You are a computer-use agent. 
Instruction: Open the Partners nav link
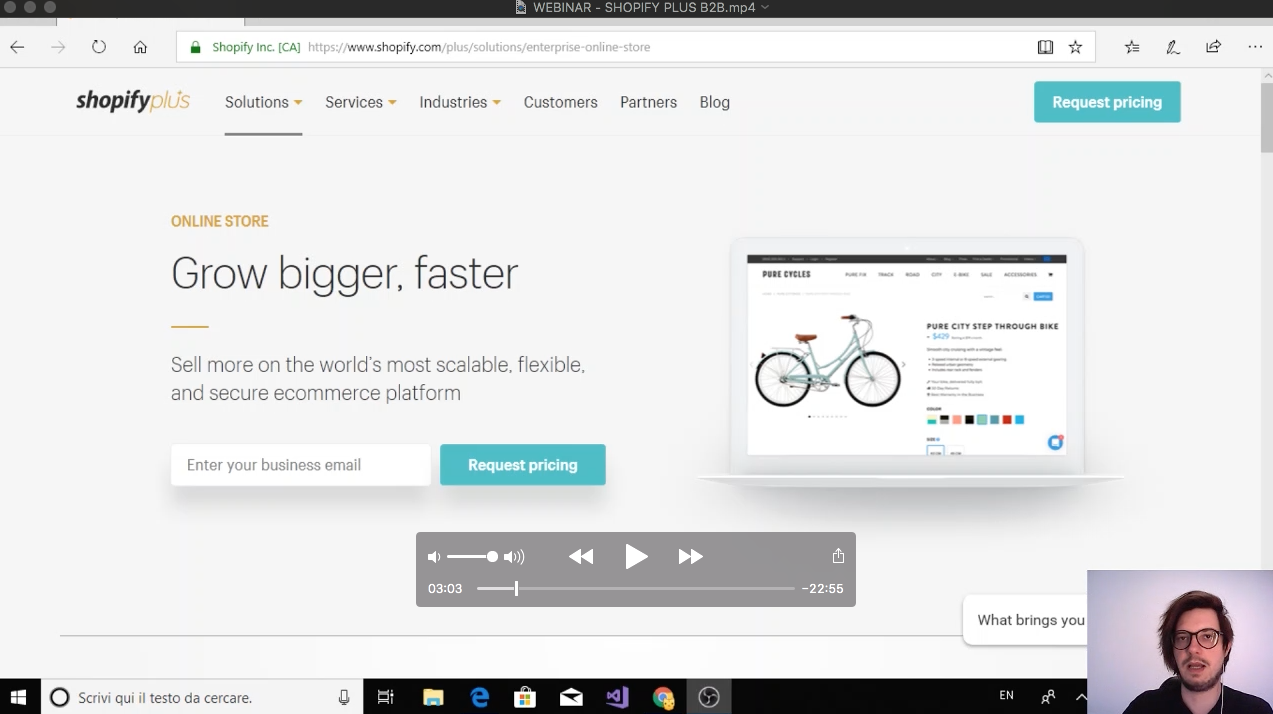click(648, 102)
